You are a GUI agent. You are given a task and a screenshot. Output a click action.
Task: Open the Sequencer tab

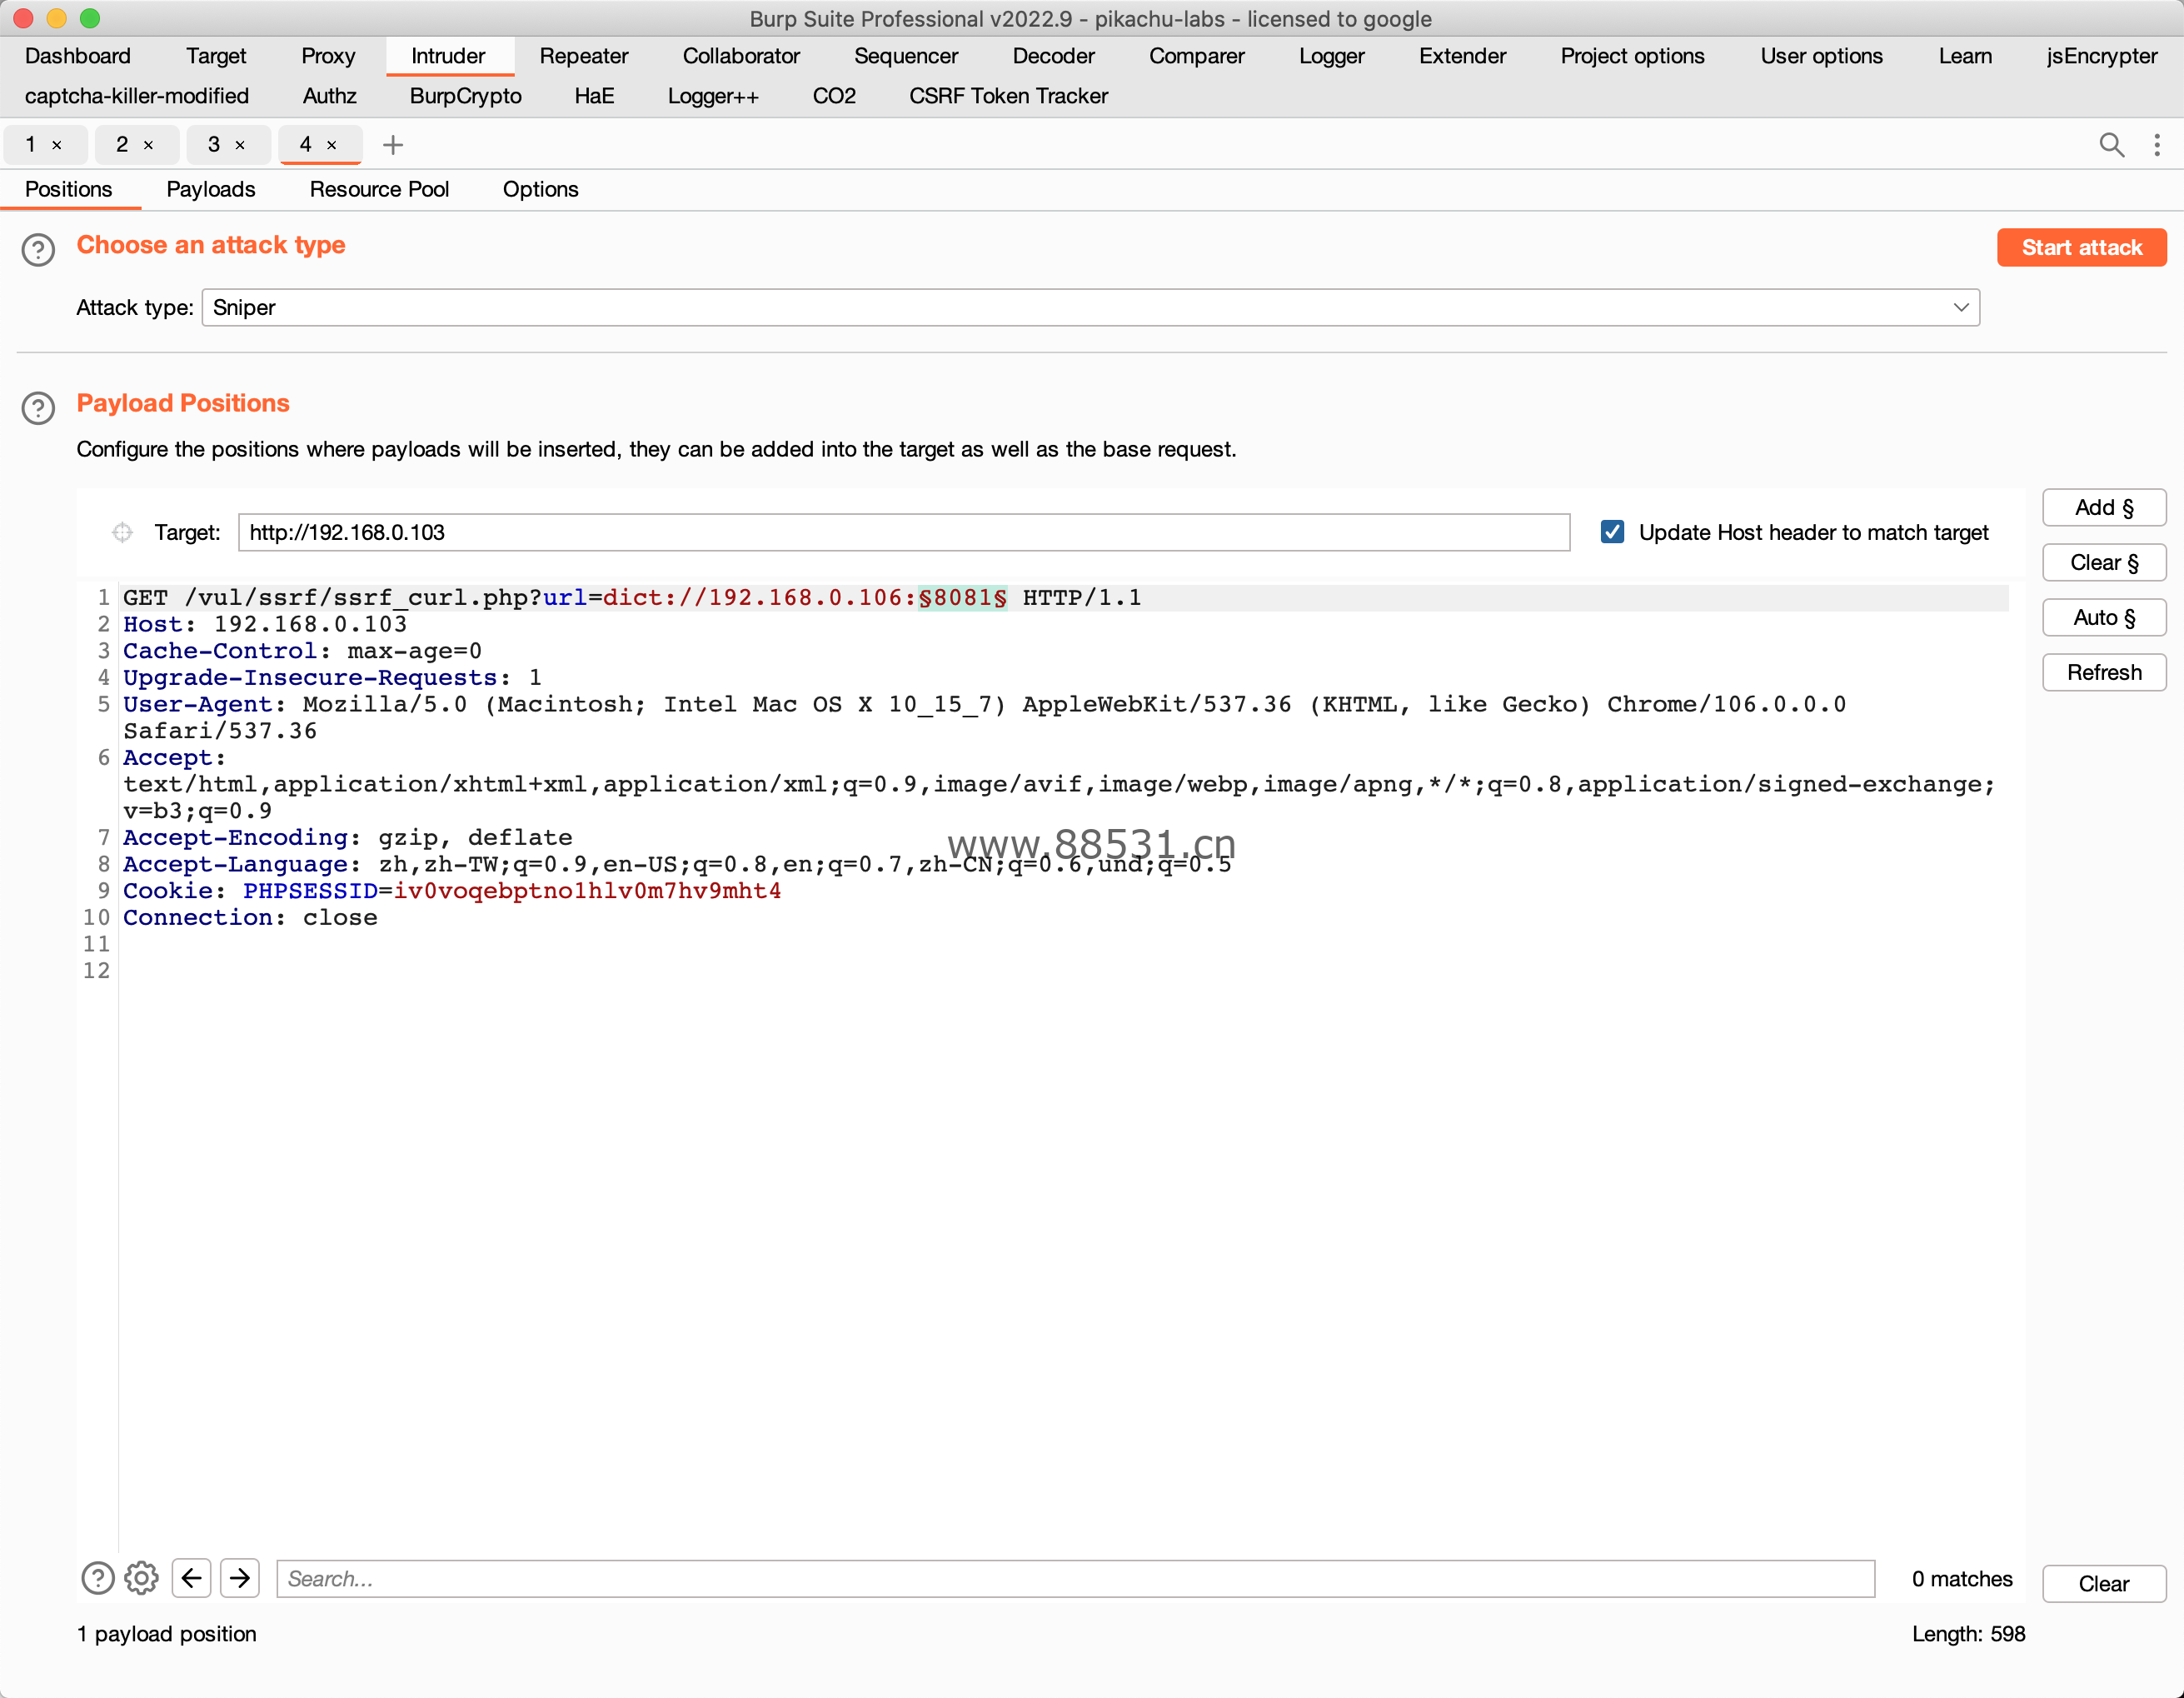pyautogui.click(x=906, y=56)
